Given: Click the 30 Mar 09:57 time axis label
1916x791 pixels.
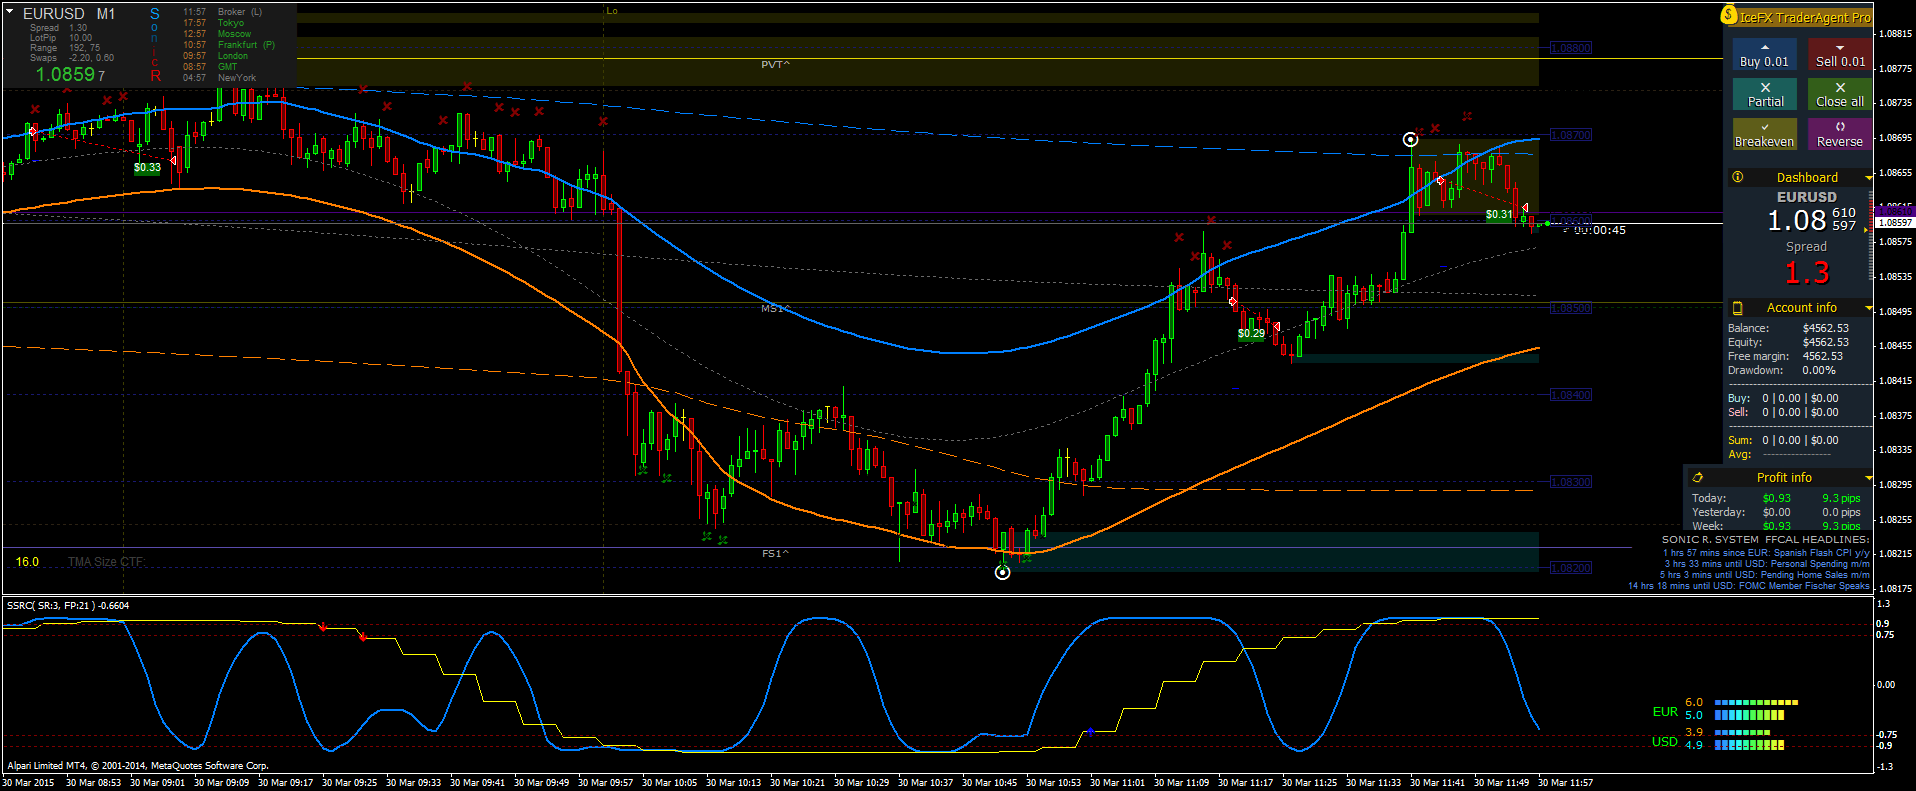Looking at the screenshot, I should point(606,782).
